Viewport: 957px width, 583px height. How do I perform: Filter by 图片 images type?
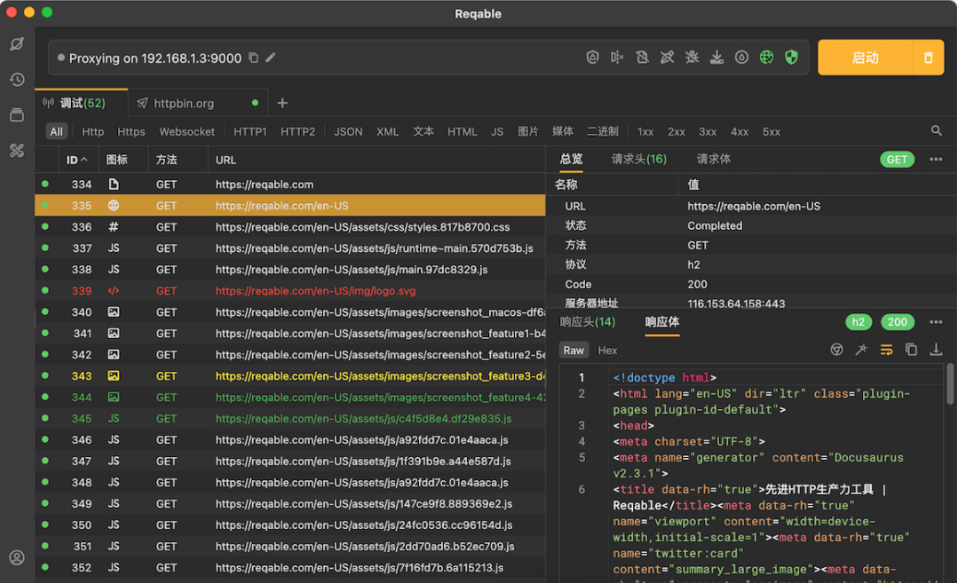[528, 132]
